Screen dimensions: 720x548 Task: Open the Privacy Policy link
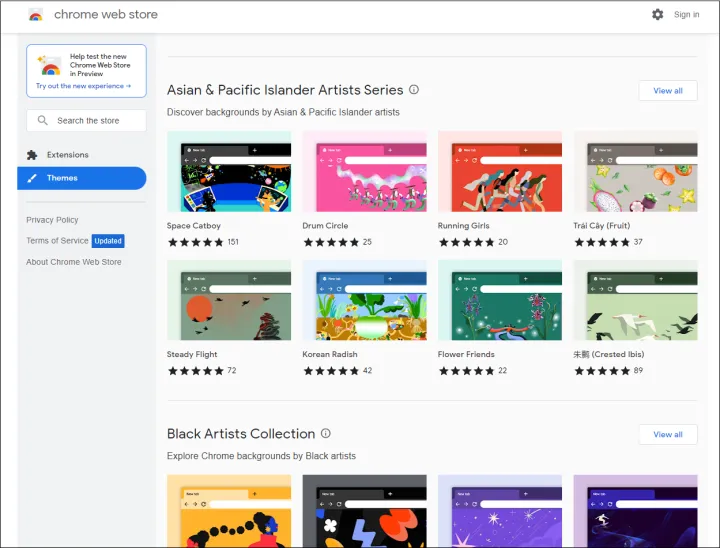click(x=52, y=220)
